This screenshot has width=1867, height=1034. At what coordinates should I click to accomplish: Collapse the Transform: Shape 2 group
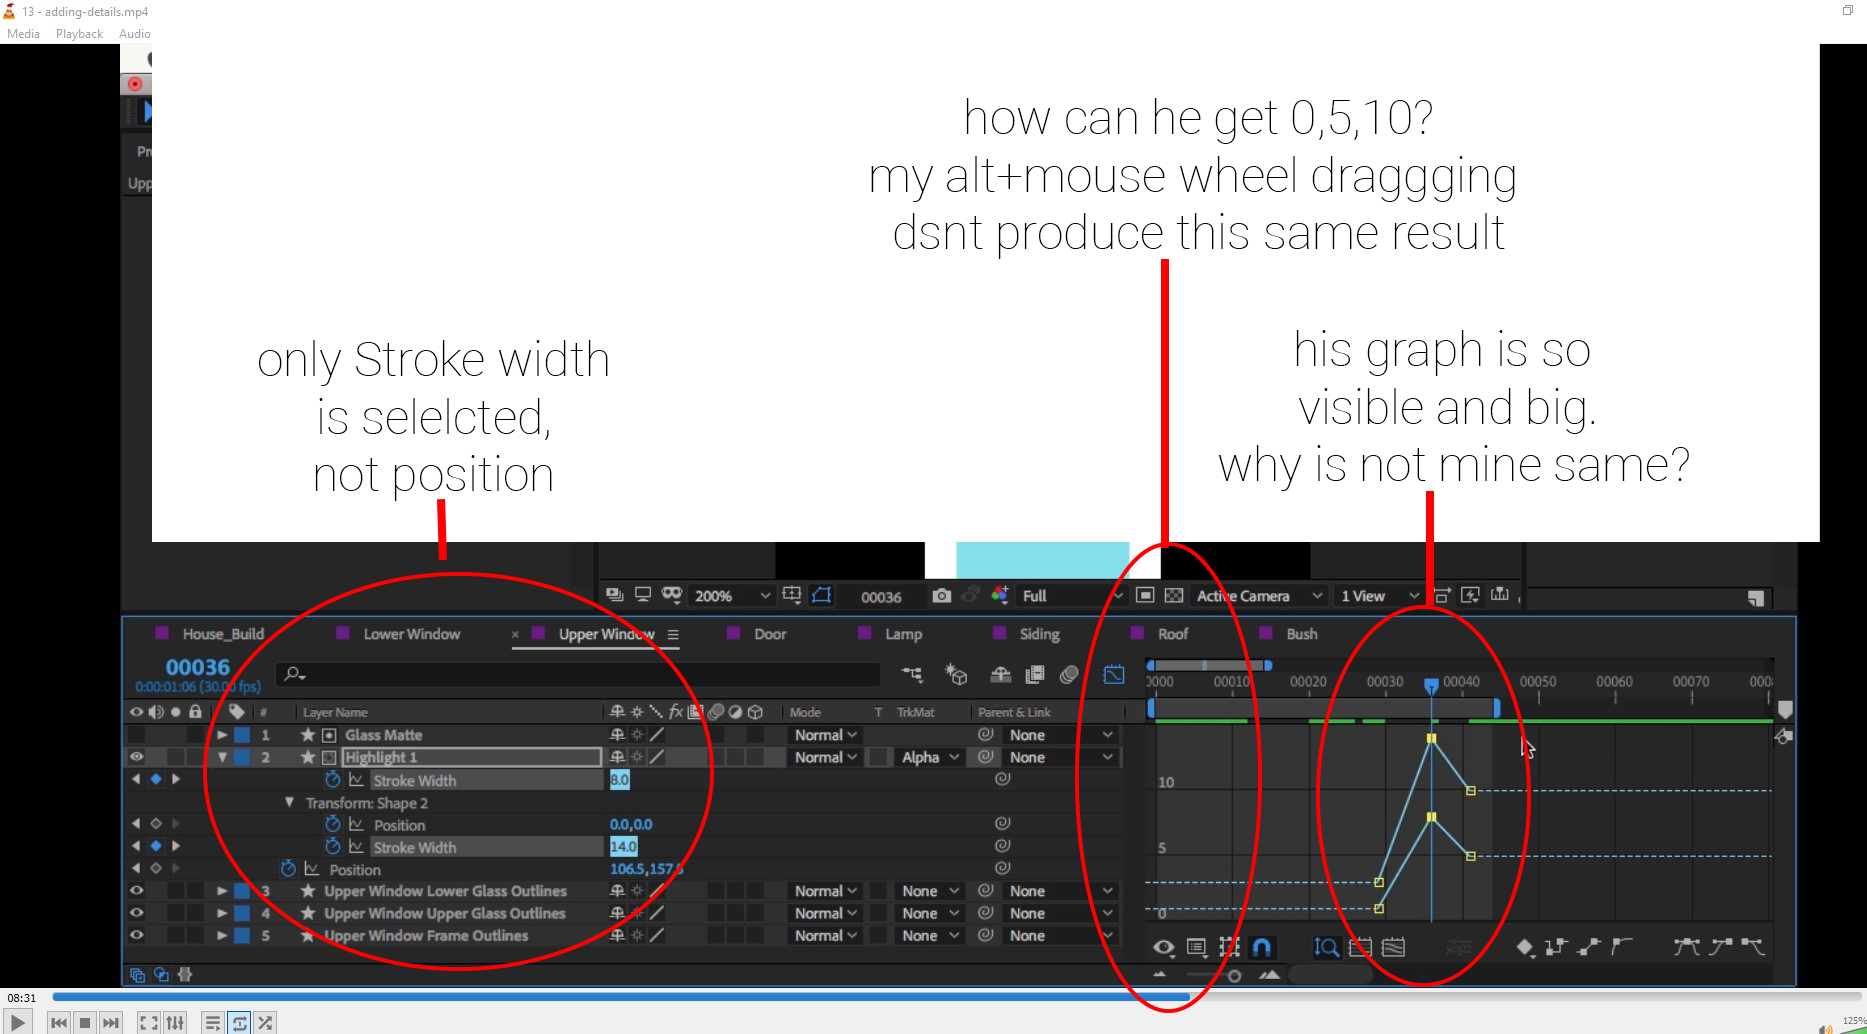290,803
